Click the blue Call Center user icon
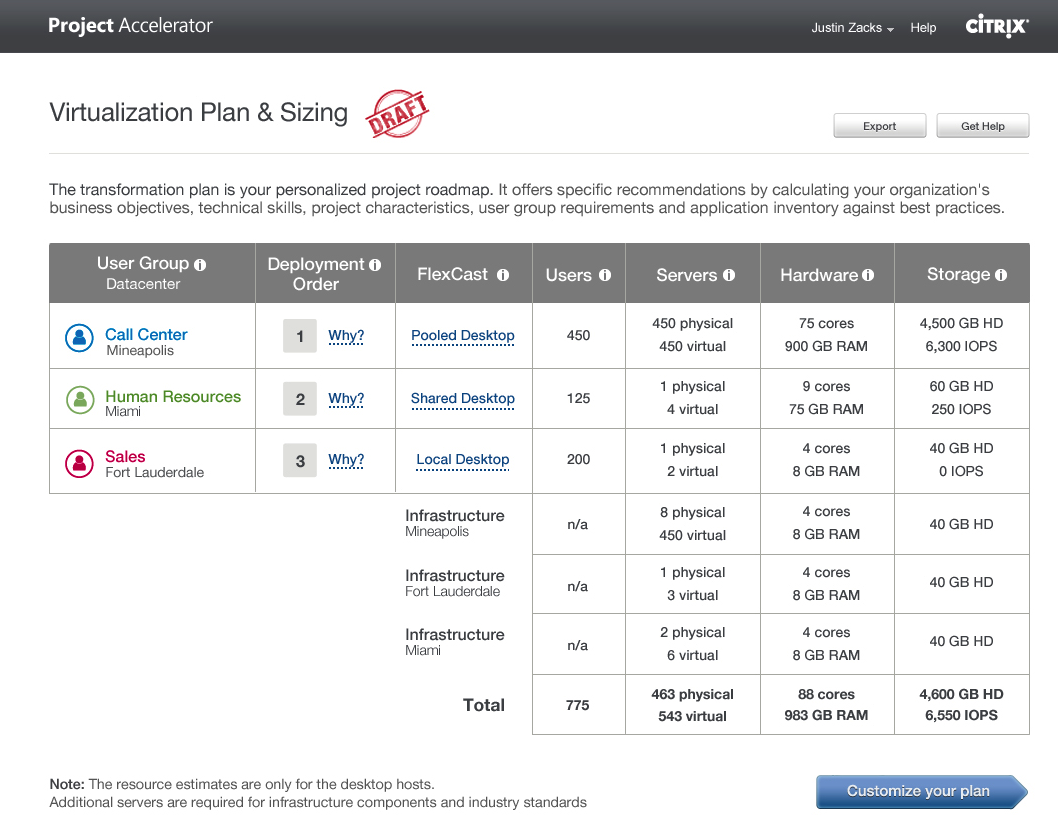Screen dimensions: 1058x827 tap(79, 337)
